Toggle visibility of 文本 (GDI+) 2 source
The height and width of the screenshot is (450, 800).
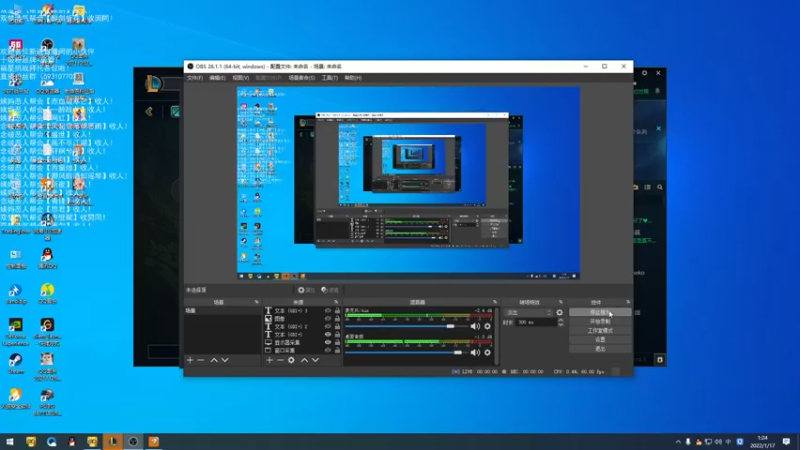pyautogui.click(x=328, y=327)
